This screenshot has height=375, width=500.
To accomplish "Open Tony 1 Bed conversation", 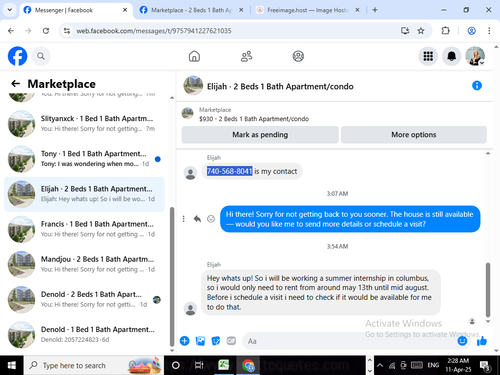I will [x=84, y=159].
